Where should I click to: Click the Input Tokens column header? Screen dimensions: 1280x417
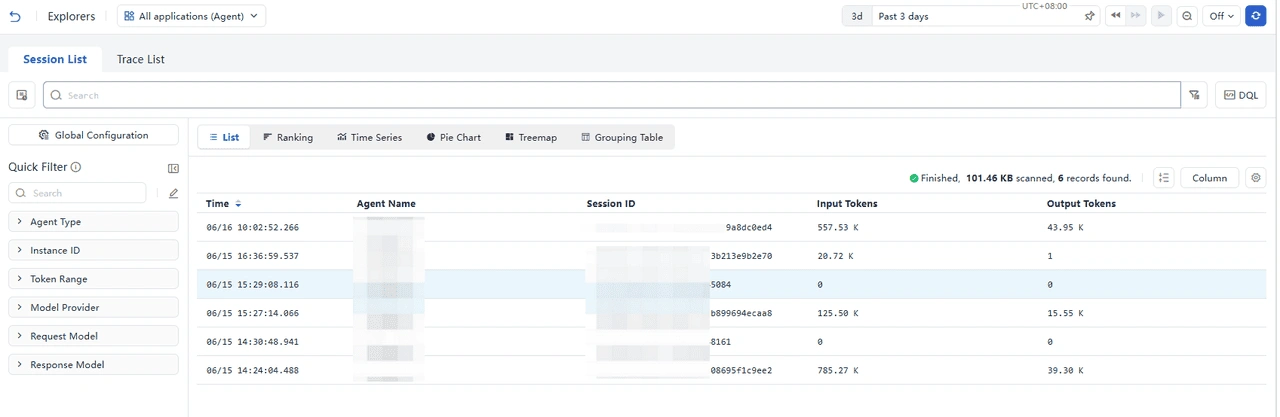847,204
